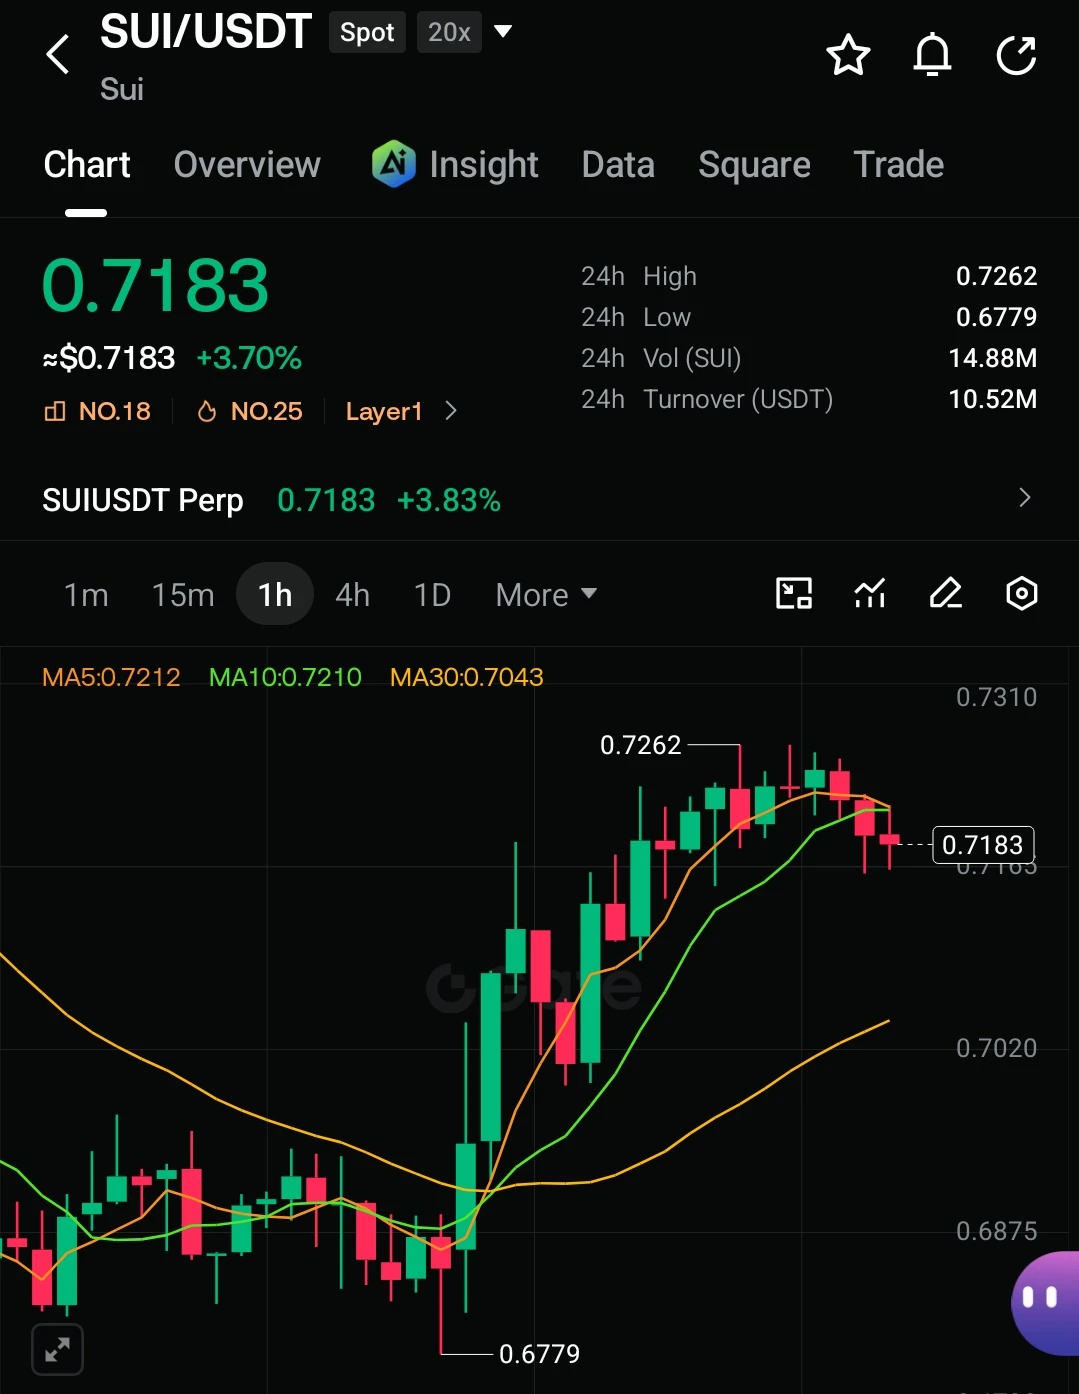Tap the current price tag 0.7183 on chart
The image size is (1079, 1394).
[x=983, y=845]
